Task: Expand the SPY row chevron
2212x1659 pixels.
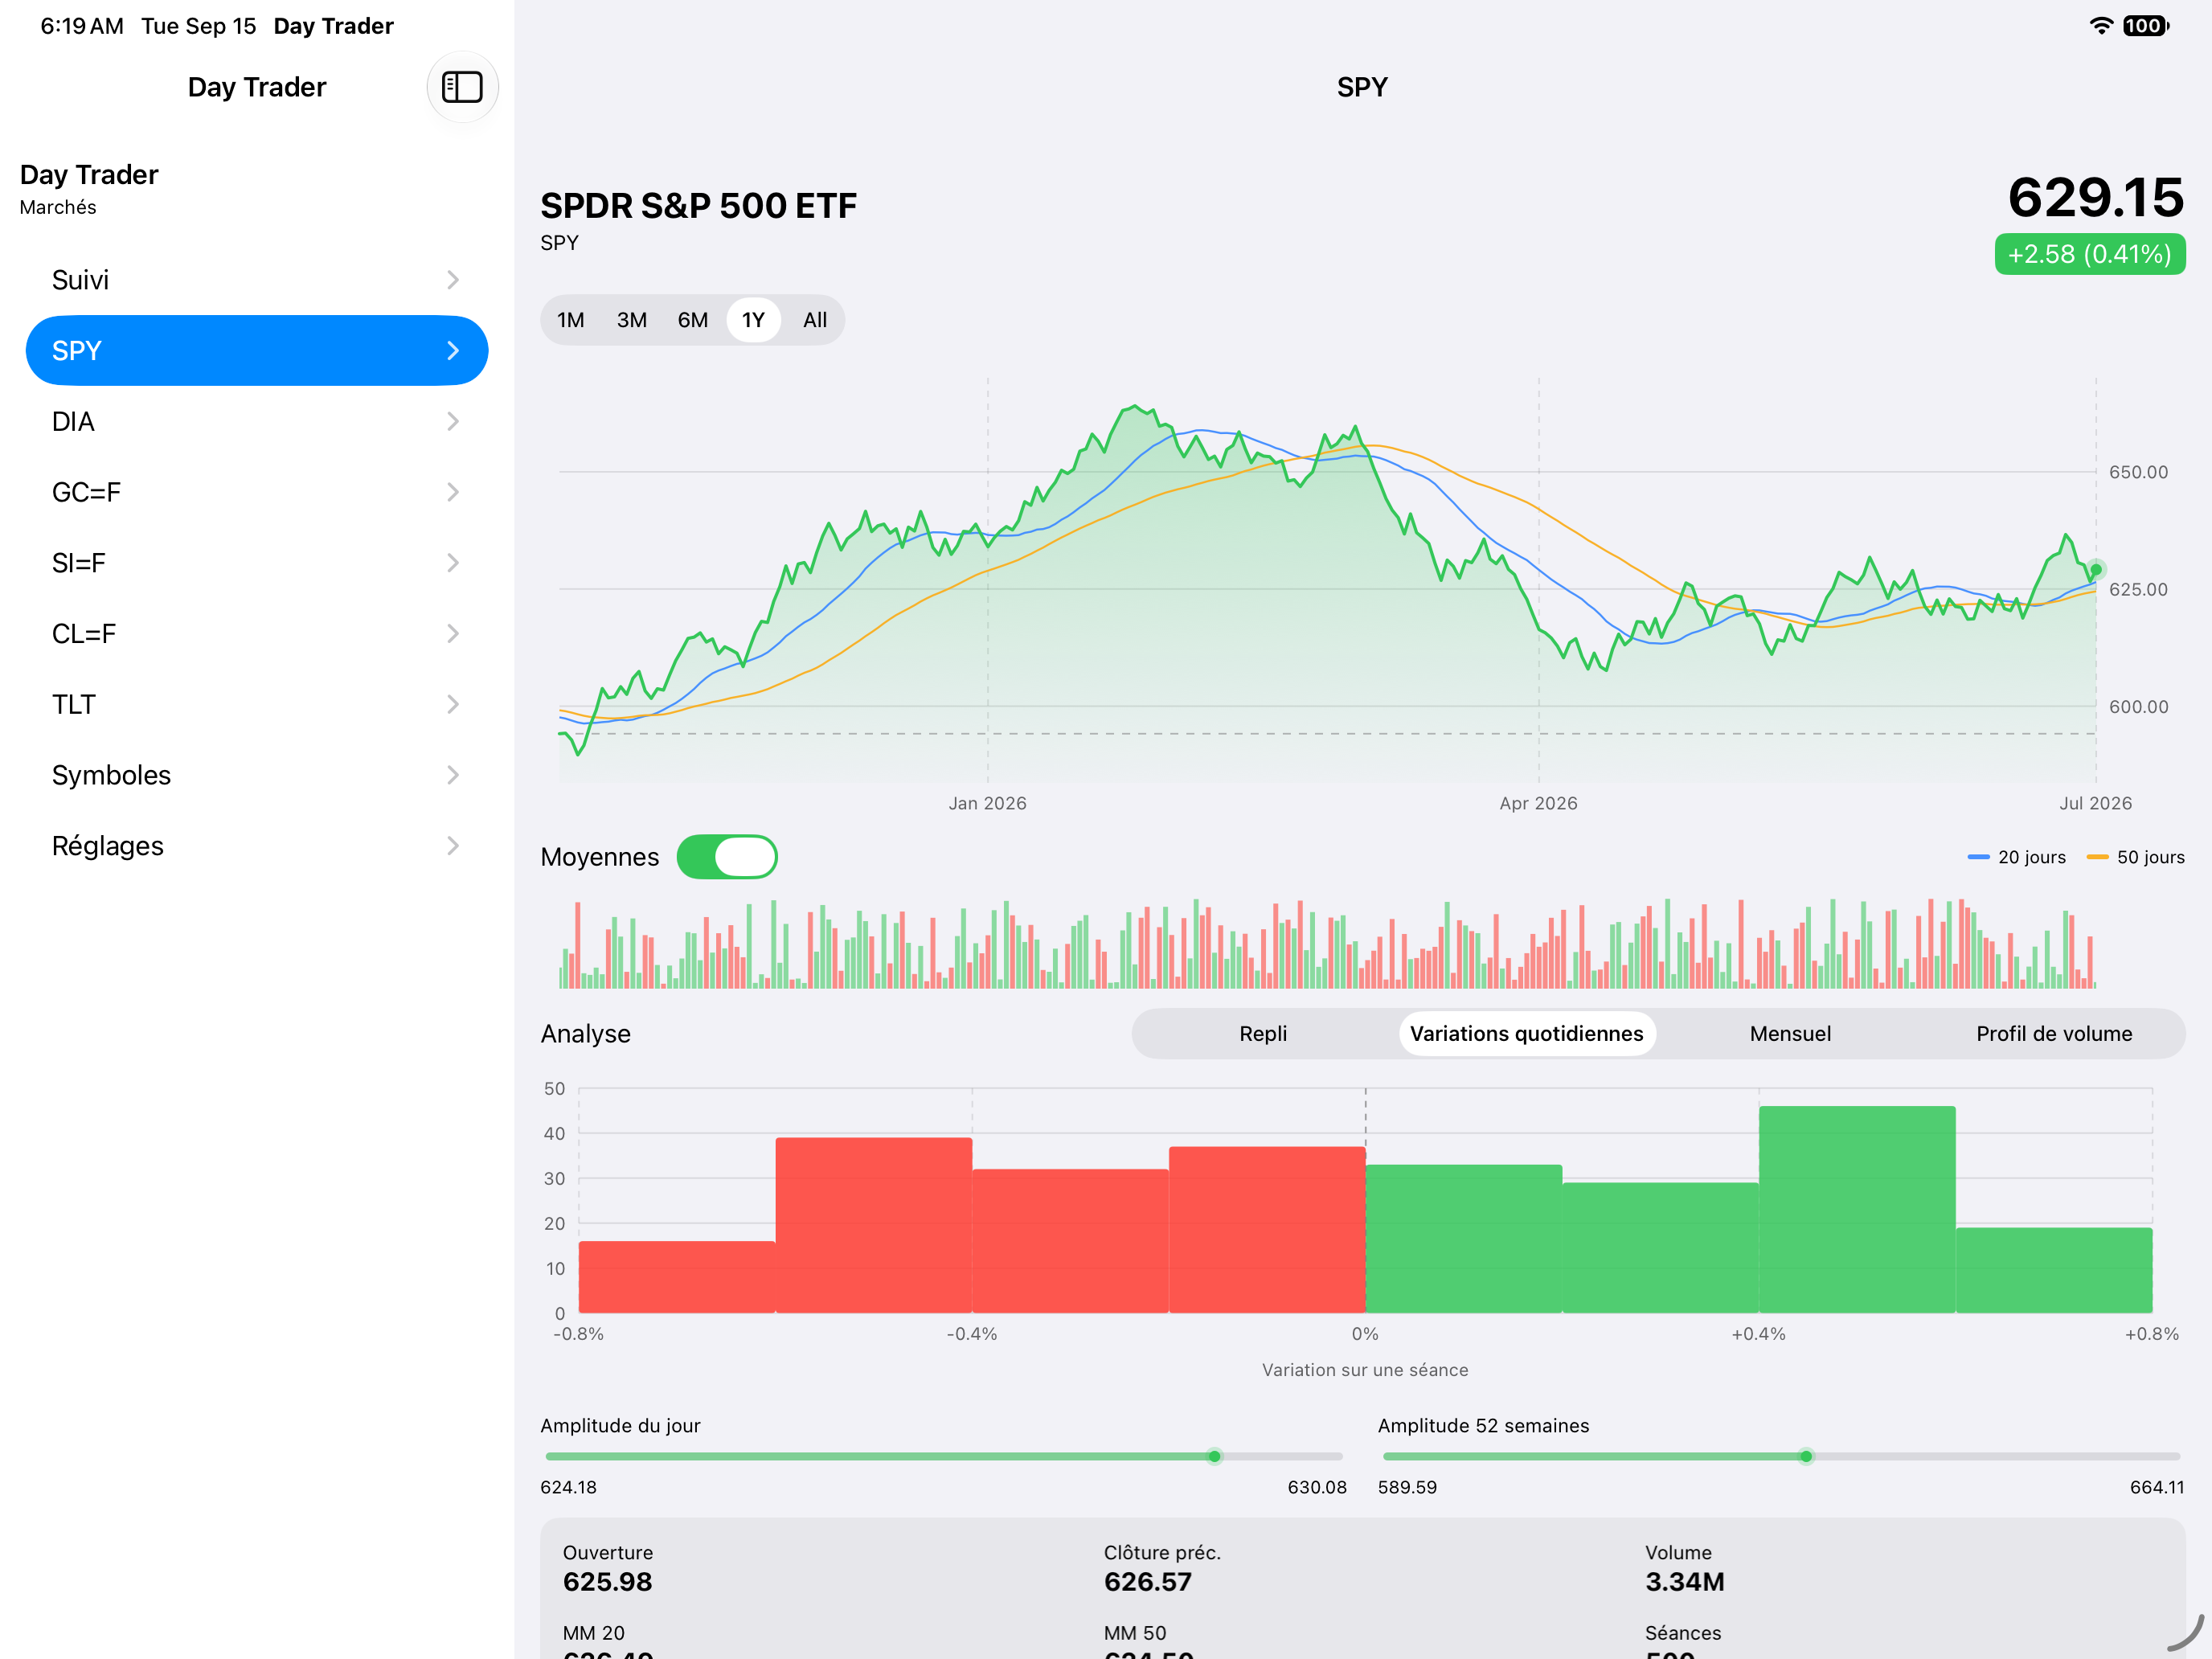Action: click(x=453, y=351)
